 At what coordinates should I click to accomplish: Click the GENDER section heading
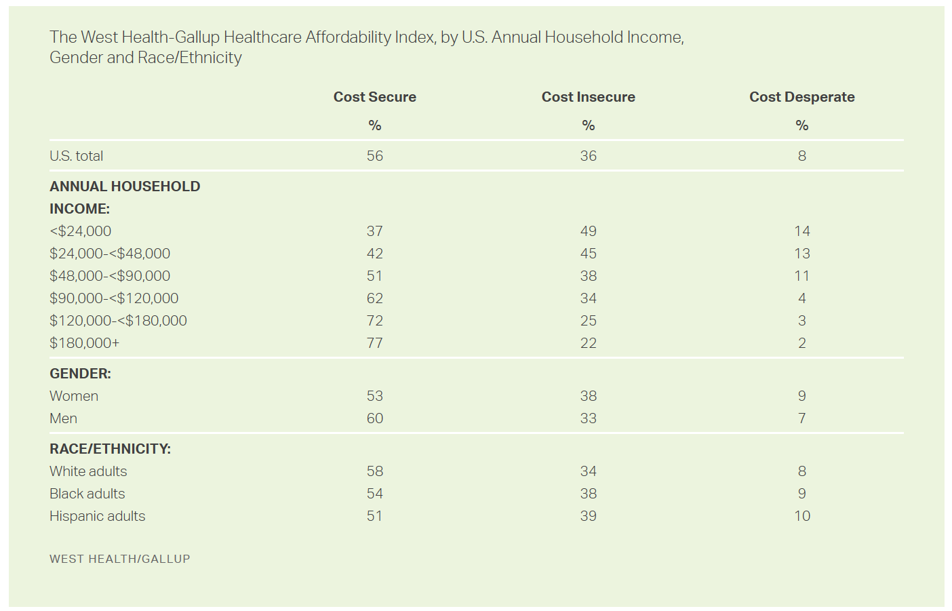point(80,373)
